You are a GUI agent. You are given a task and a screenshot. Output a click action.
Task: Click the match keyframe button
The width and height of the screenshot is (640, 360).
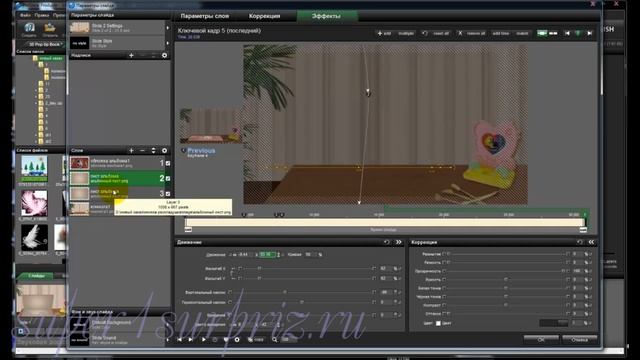[522, 33]
